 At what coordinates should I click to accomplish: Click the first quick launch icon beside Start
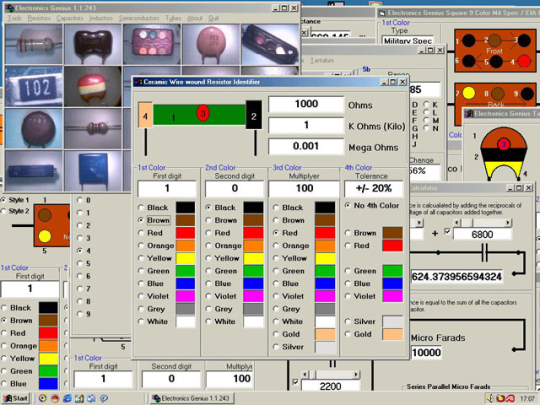(x=42, y=398)
